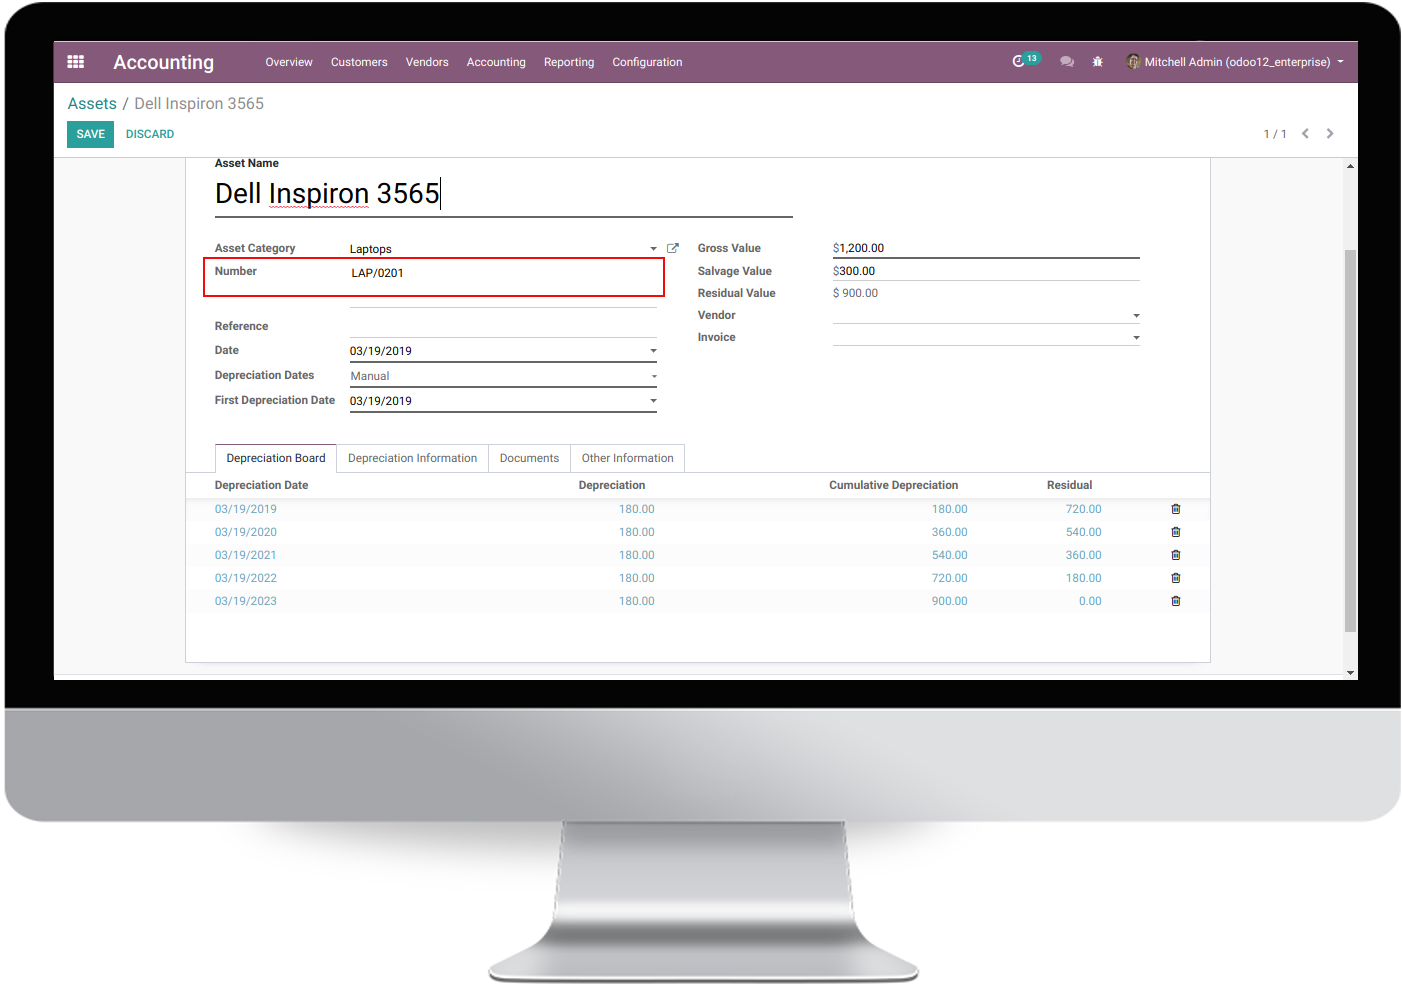Viewport: 1402px width, 986px height.
Task: Delete the 03/19/2021 depreciation line
Action: tap(1176, 555)
